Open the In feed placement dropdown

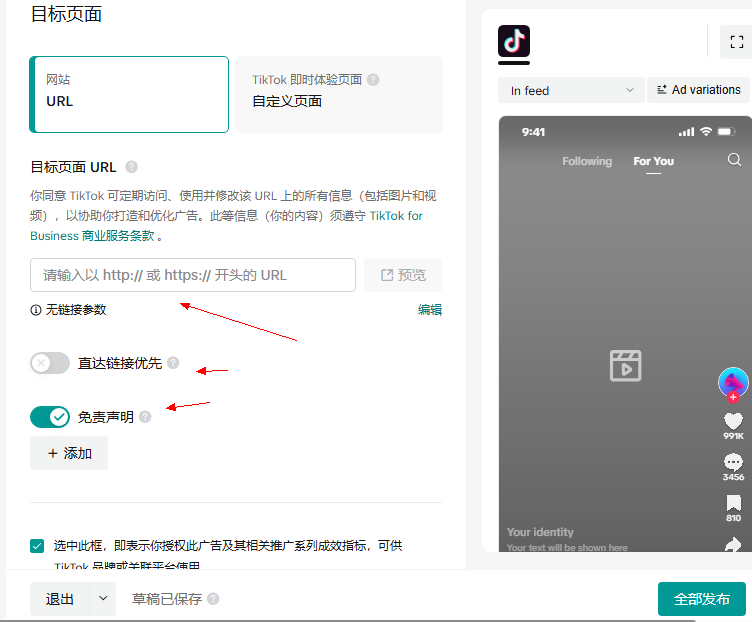pos(571,90)
